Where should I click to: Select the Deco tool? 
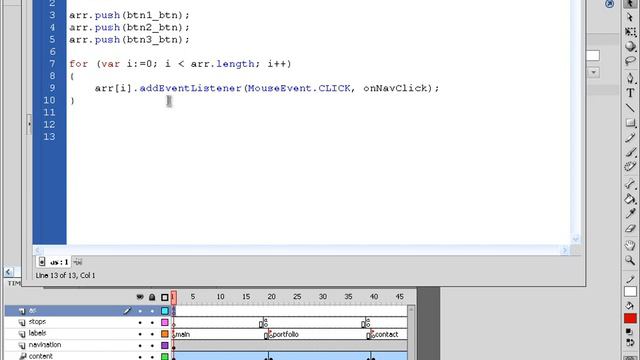tap(630, 167)
